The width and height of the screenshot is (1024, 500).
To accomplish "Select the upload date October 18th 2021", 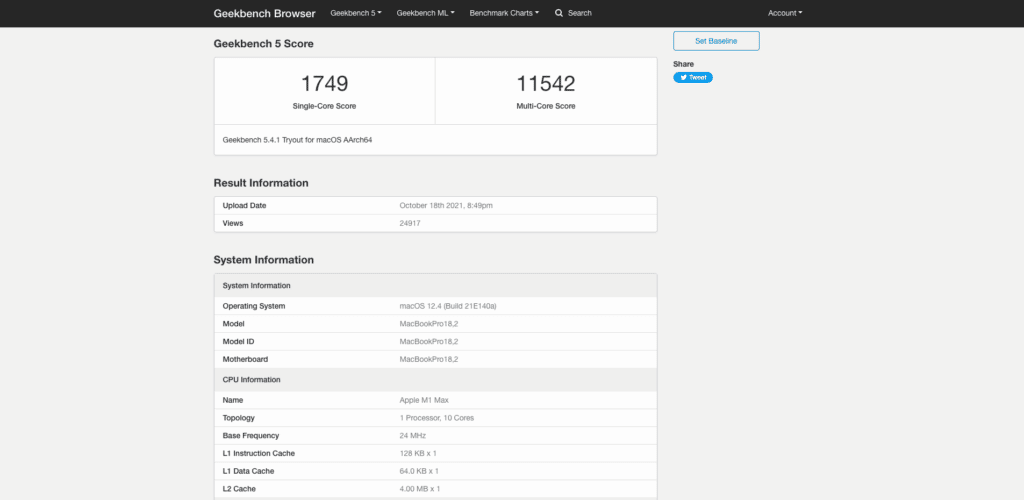I will pos(446,206).
